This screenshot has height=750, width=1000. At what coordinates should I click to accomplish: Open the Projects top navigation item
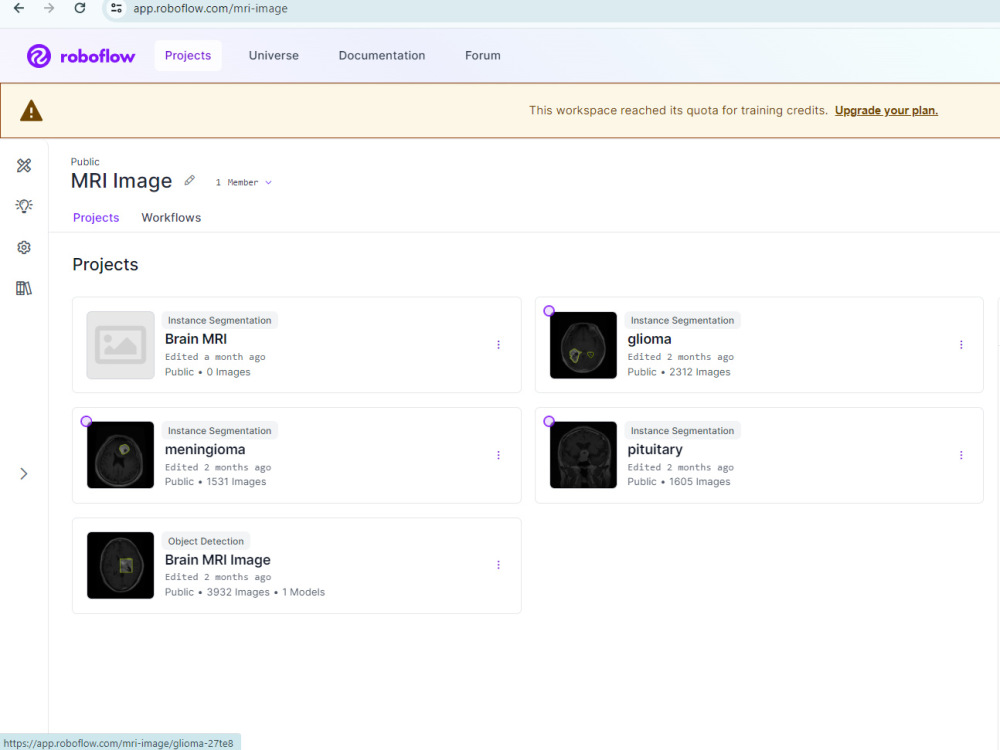188,55
